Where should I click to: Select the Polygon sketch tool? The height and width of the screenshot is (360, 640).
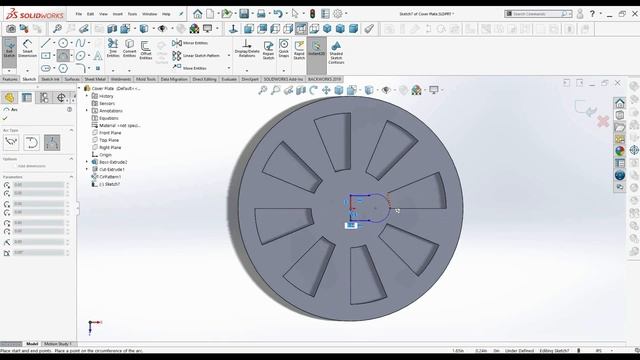[x=63, y=68]
